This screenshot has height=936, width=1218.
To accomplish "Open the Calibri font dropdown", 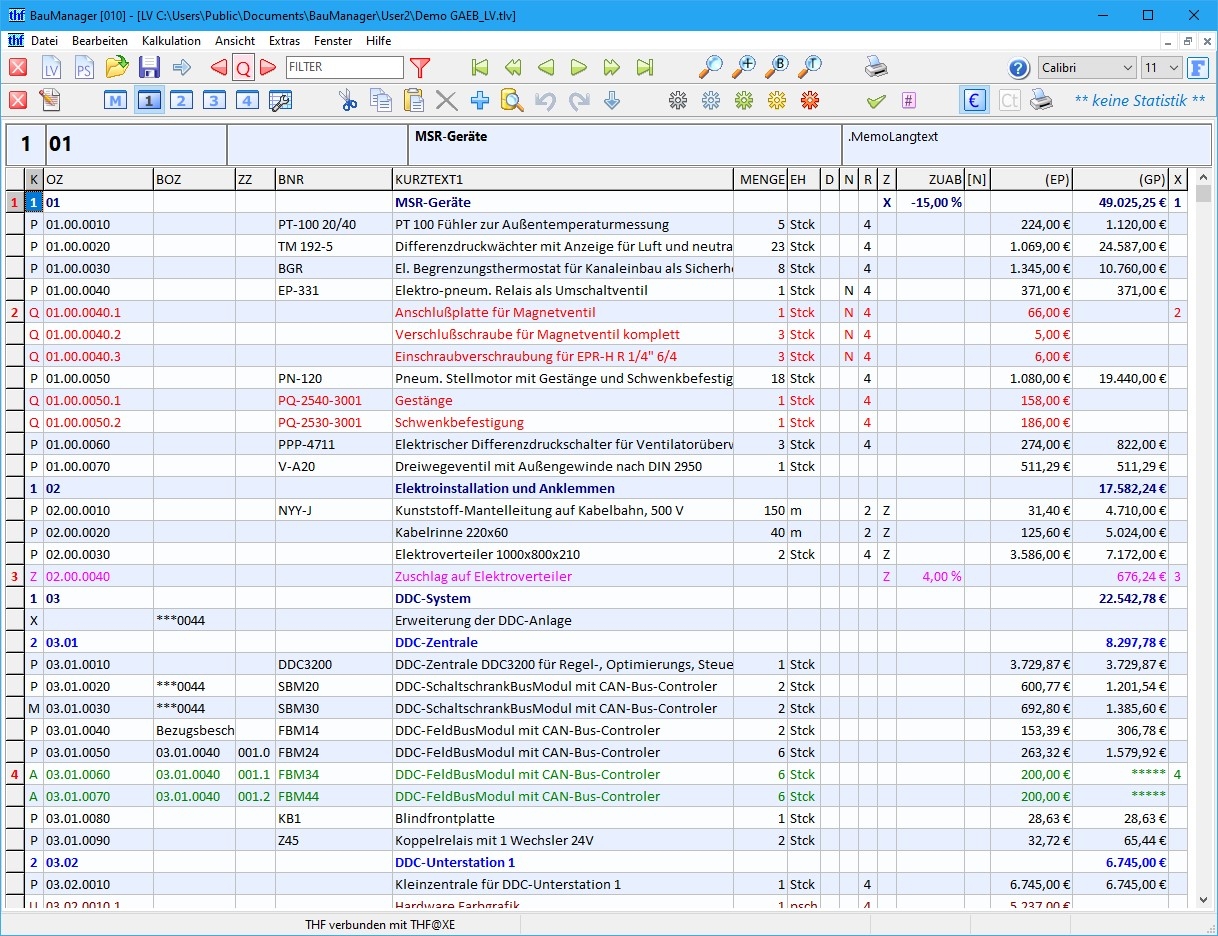I will point(1086,68).
